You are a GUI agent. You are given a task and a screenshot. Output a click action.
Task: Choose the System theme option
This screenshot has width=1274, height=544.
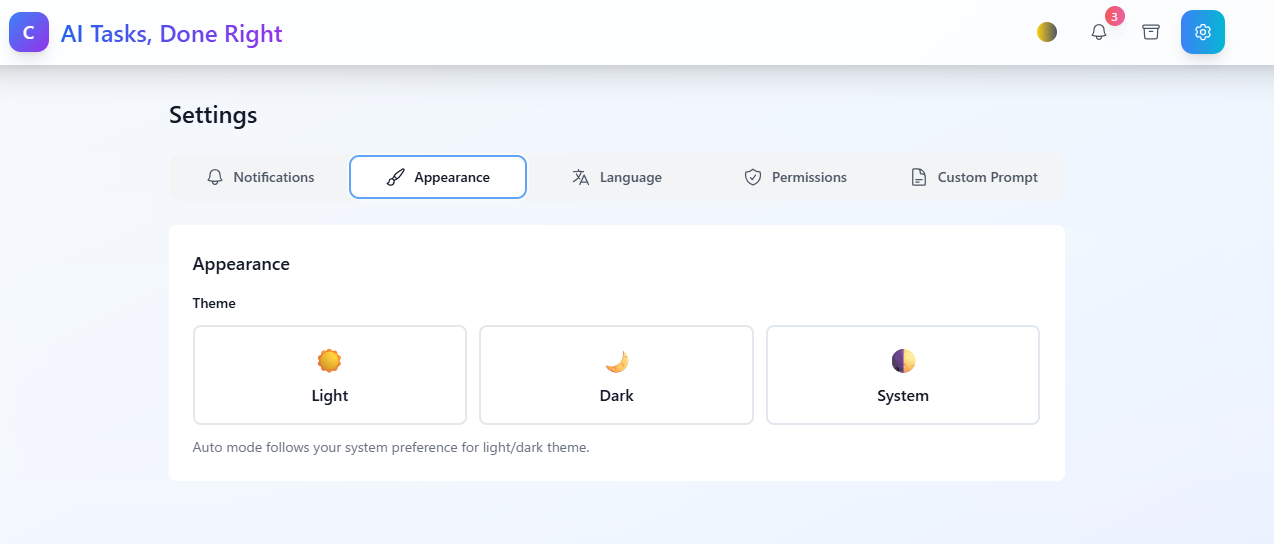(903, 375)
